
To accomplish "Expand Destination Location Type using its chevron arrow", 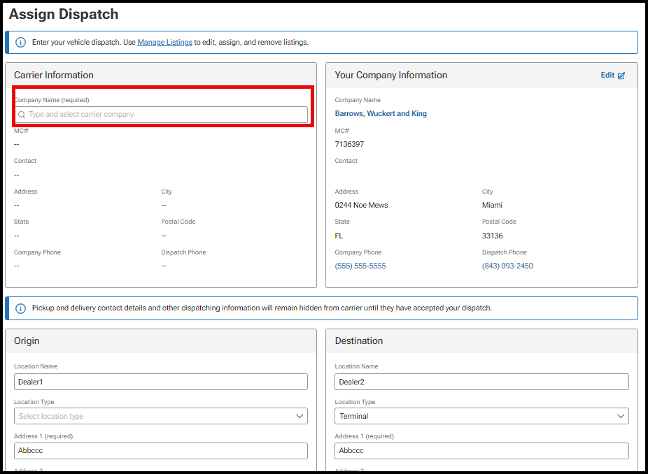I will click(621, 416).
